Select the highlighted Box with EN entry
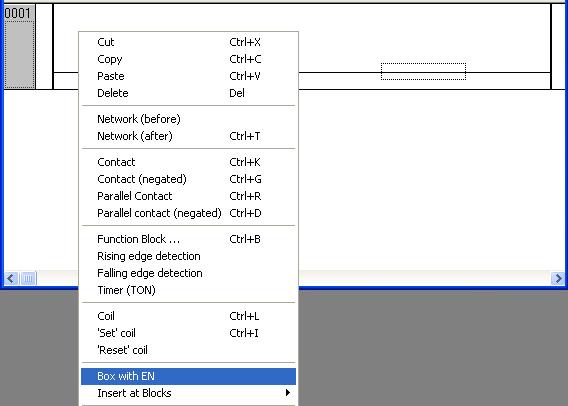The width and height of the screenshot is (568, 406). coord(188,376)
